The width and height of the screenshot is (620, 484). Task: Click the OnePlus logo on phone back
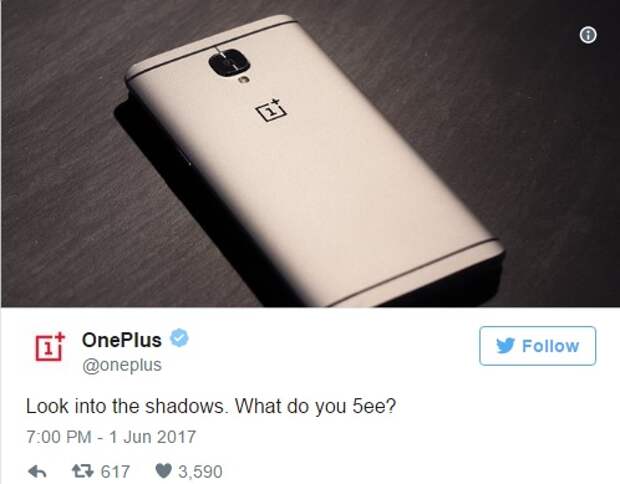(271, 109)
